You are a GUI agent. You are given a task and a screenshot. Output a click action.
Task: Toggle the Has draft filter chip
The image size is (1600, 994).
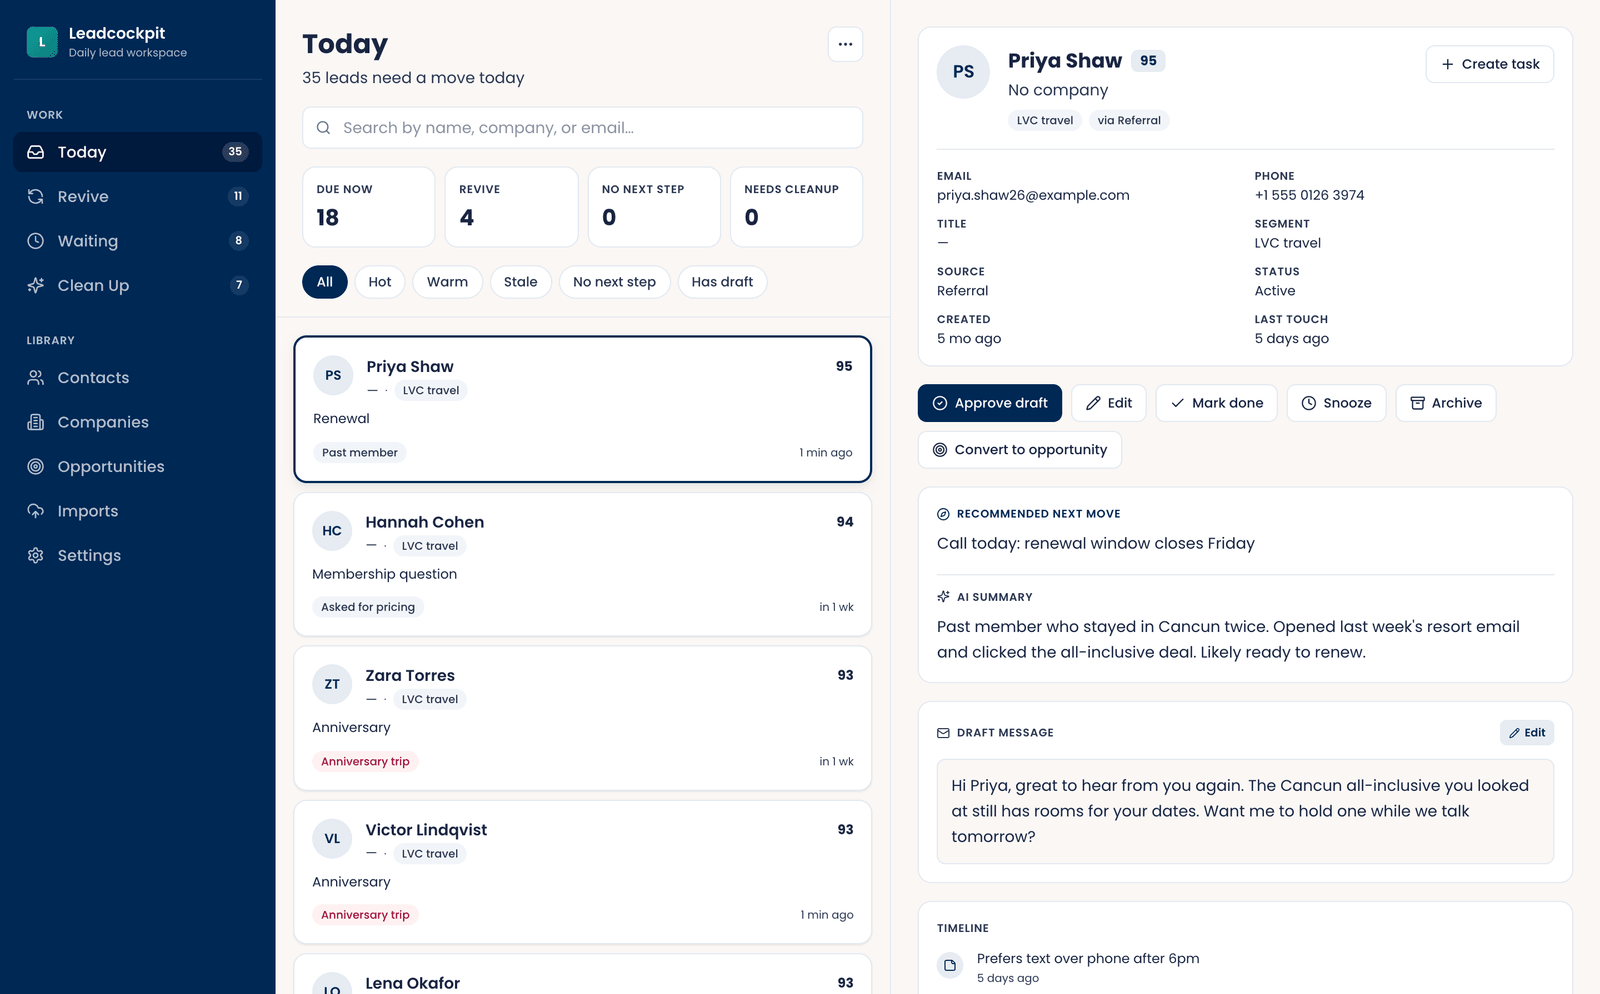coord(722,282)
